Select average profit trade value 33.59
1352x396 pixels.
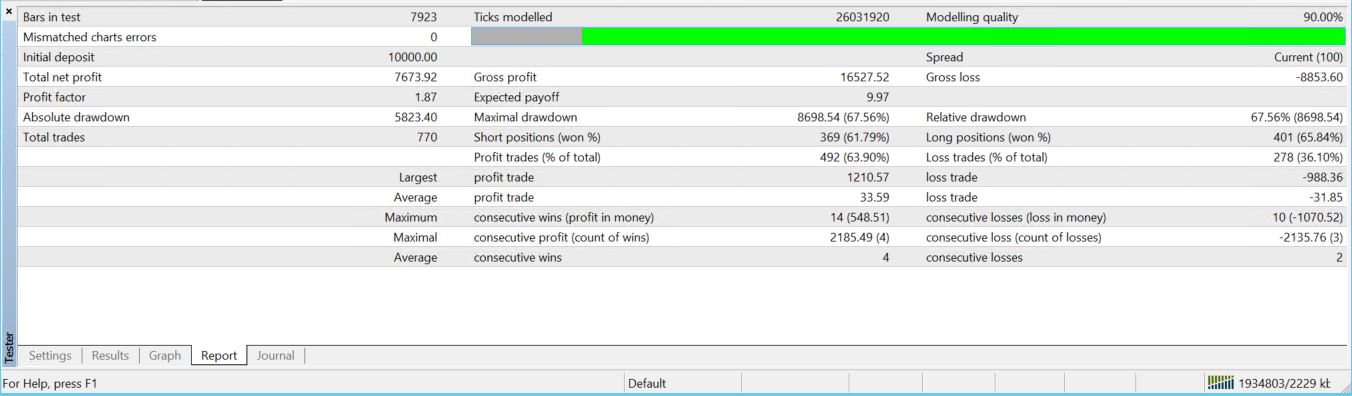click(874, 197)
